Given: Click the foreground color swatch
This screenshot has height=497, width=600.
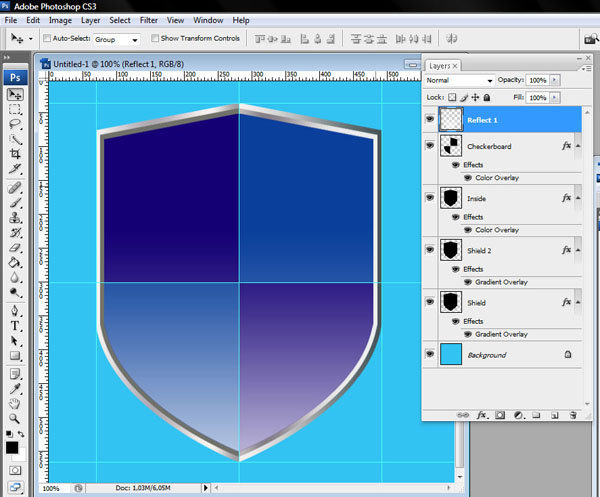Looking at the screenshot, I should [12, 447].
